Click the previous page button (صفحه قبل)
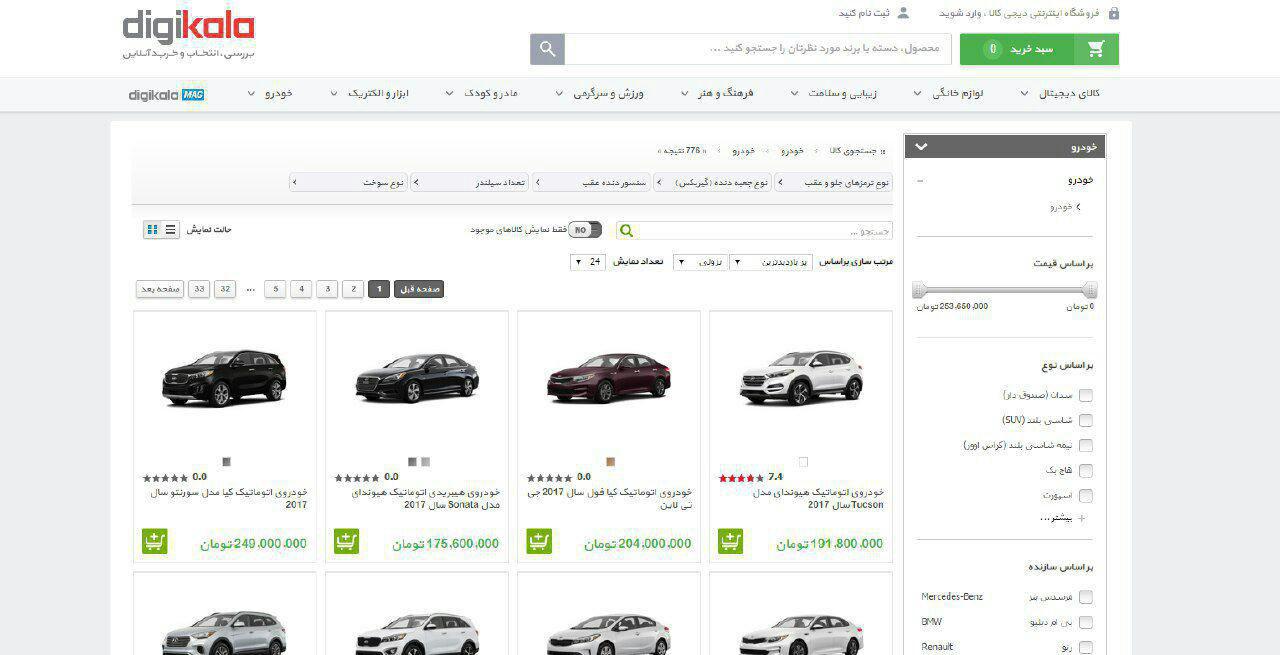This screenshot has width=1280, height=655. point(419,289)
